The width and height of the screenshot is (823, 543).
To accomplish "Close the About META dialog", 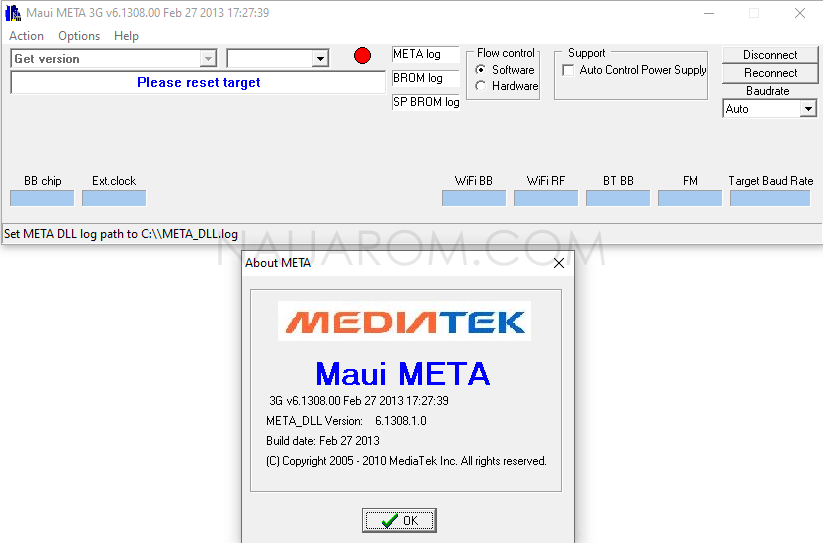I will (x=559, y=263).
